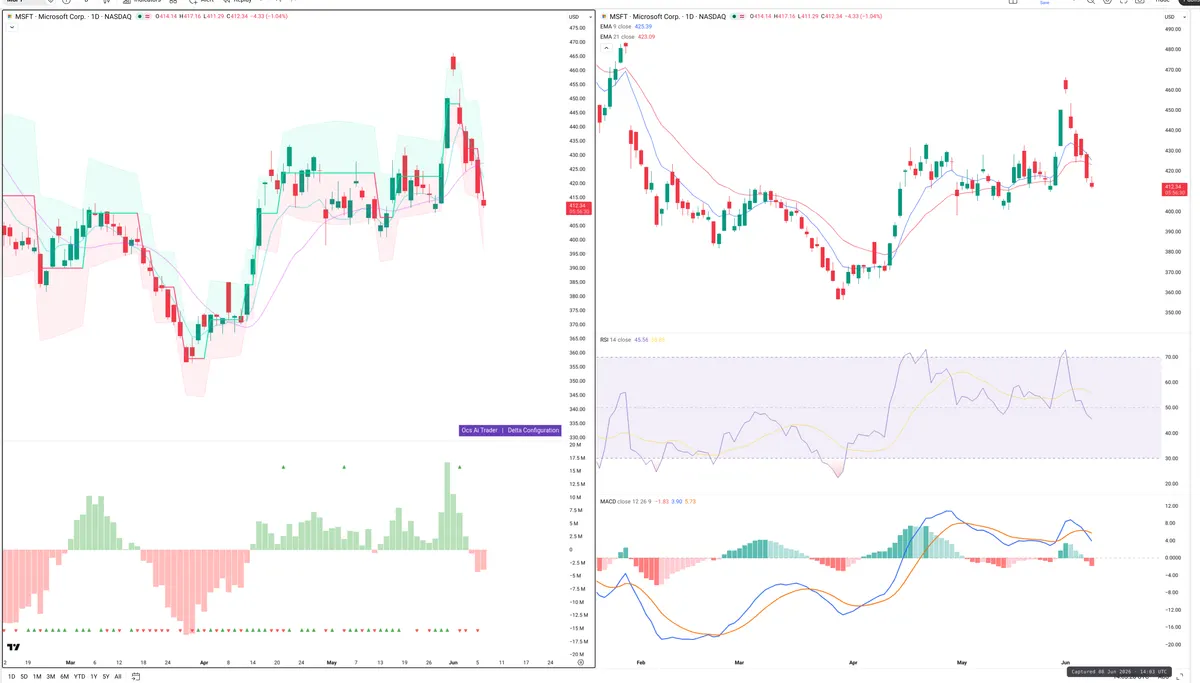Image resolution: width=1200 pixels, height=683 pixels.
Task: Select the 5D time range
Action: [x=24, y=677]
